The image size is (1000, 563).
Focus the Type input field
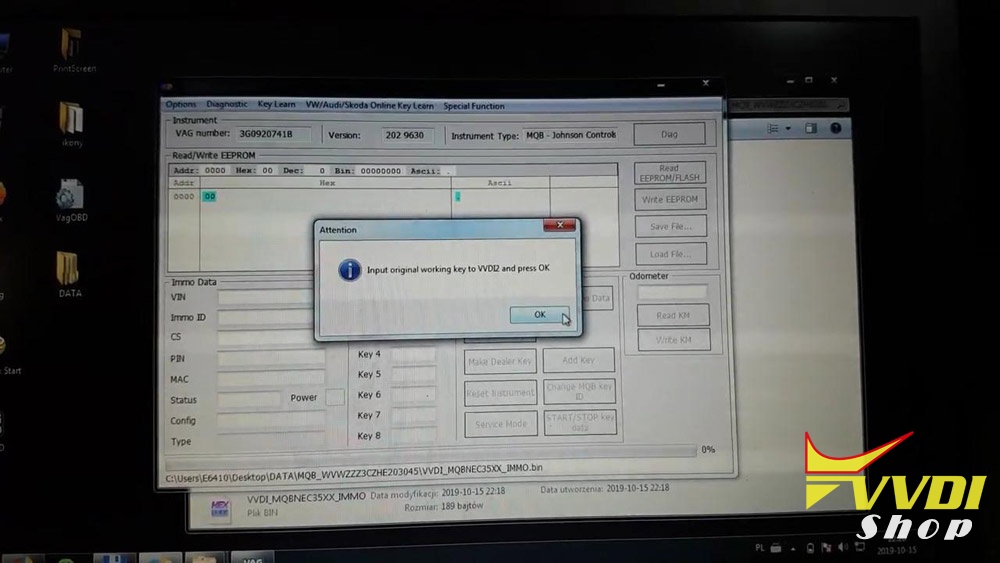pyautogui.click(x=271, y=441)
